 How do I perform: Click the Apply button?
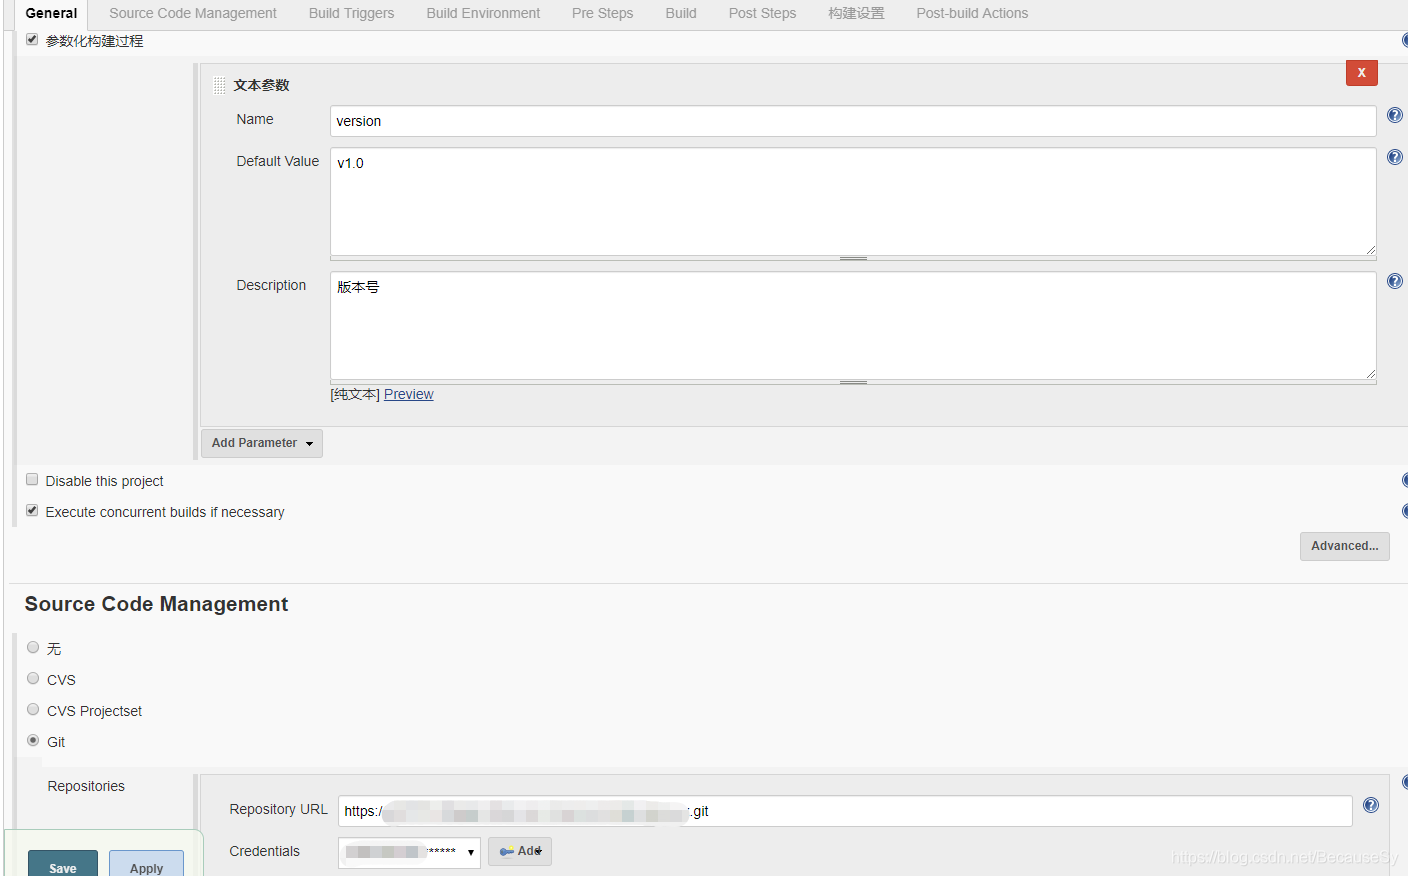146,864
